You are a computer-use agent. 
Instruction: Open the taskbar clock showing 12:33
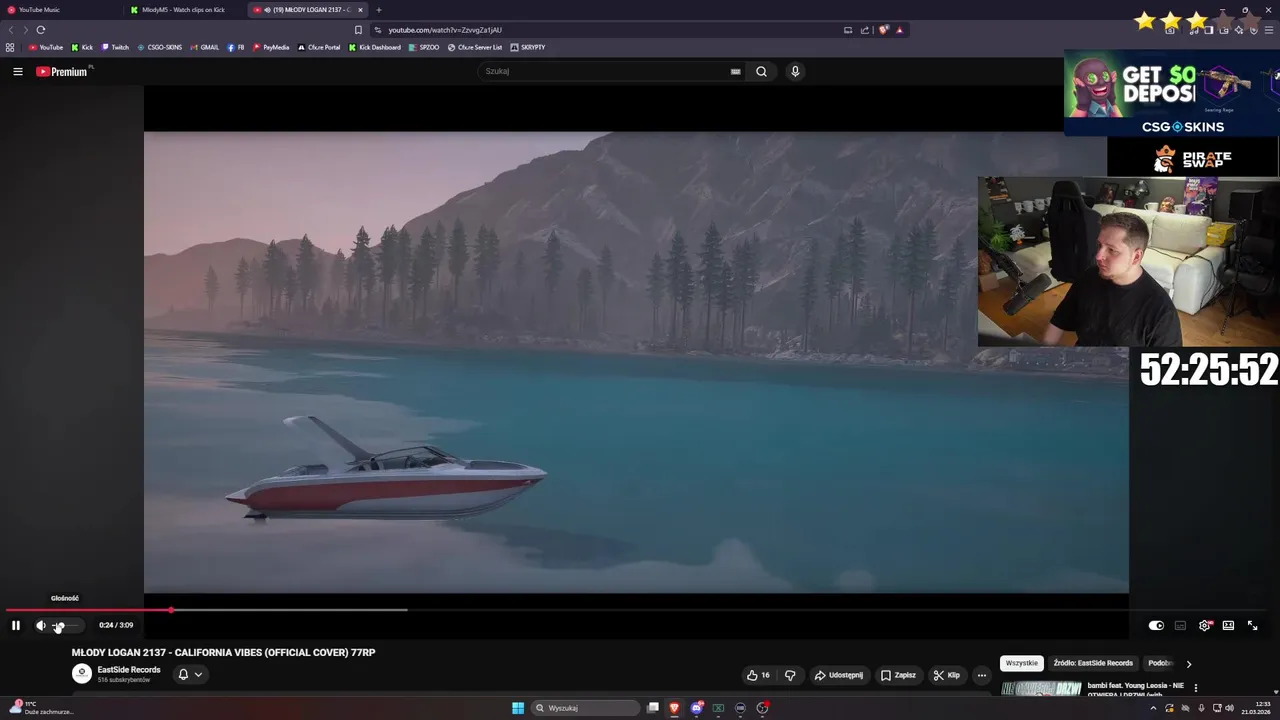[1257, 708]
